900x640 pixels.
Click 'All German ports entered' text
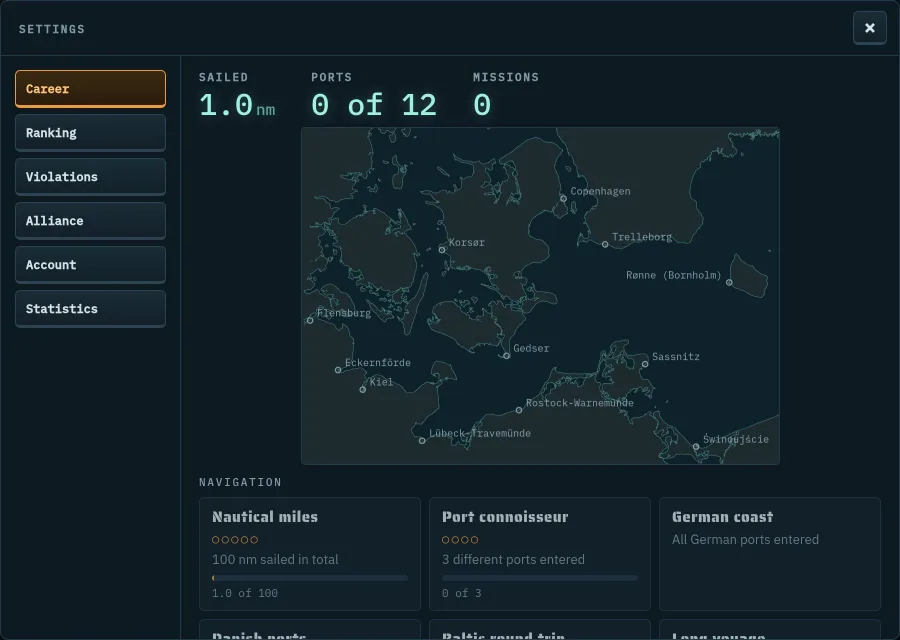pos(745,540)
